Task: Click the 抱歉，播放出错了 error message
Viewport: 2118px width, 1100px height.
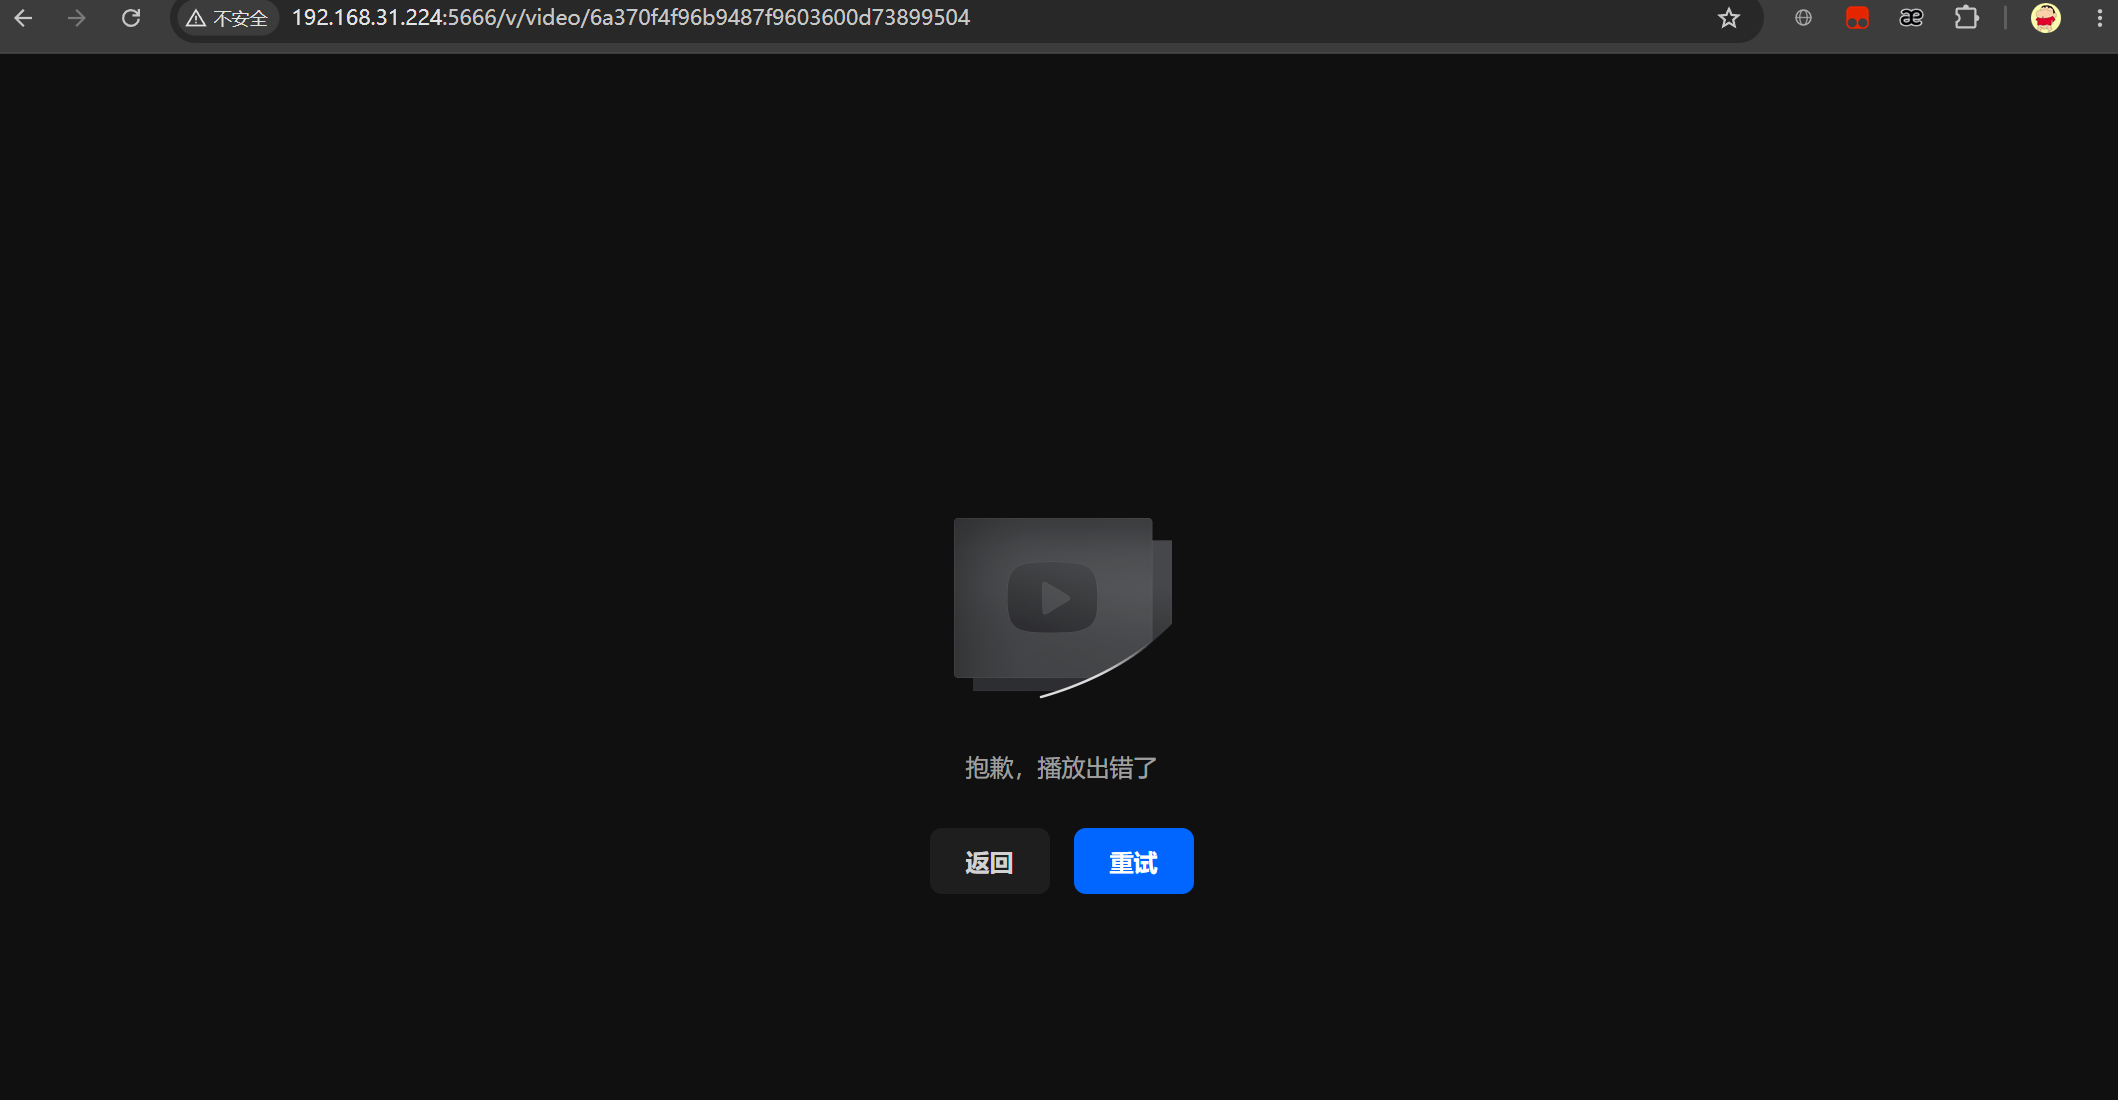Action: point(1061,768)
